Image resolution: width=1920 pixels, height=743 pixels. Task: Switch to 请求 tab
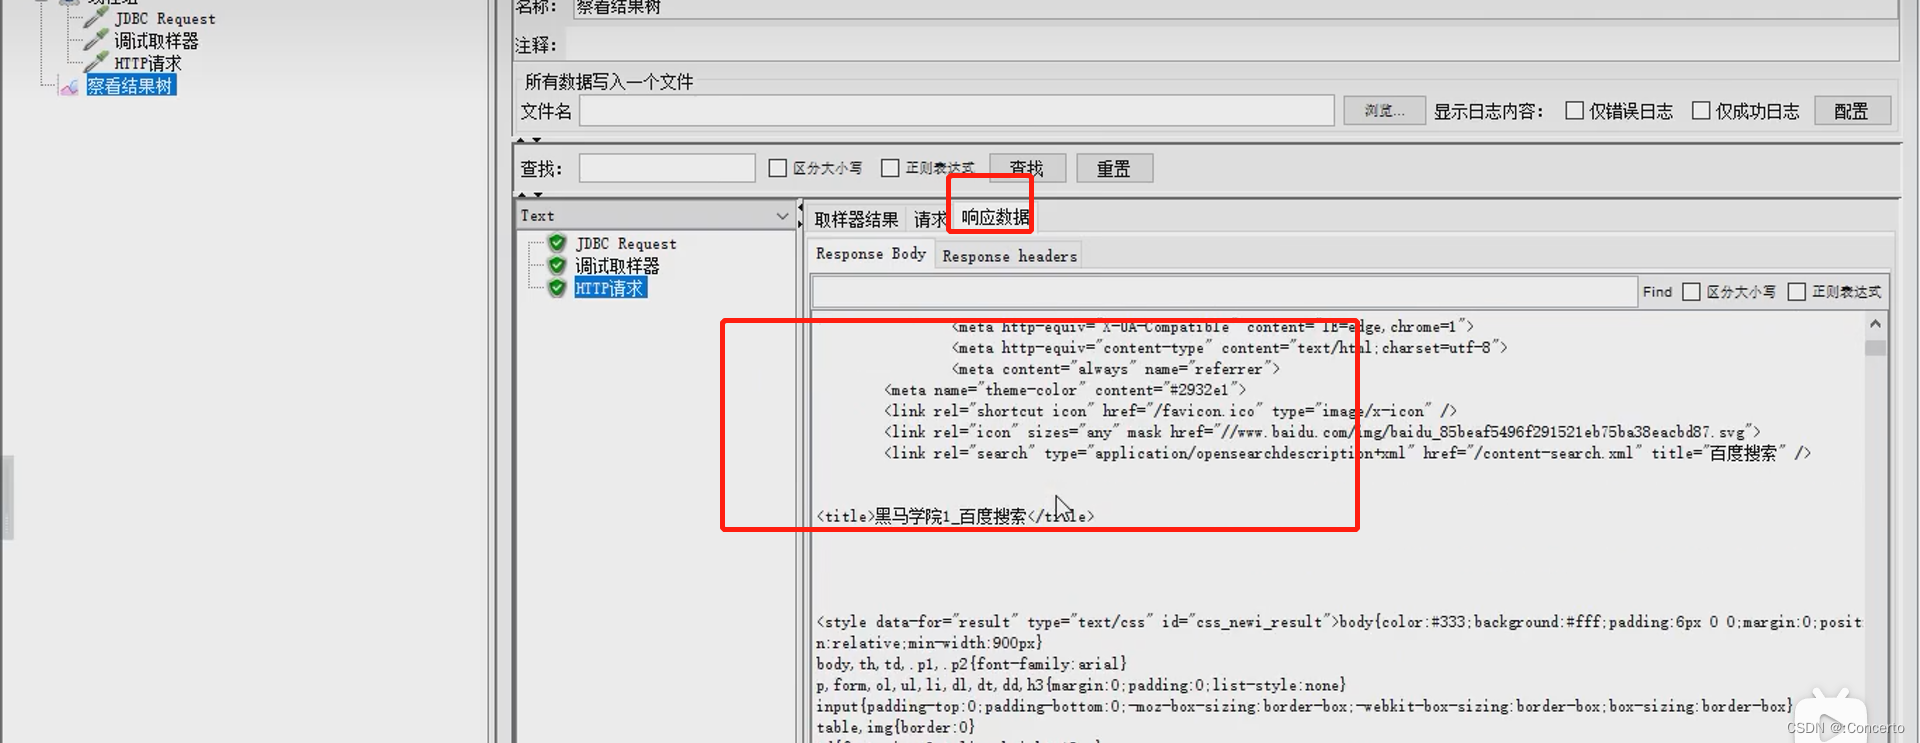[928, 219]
